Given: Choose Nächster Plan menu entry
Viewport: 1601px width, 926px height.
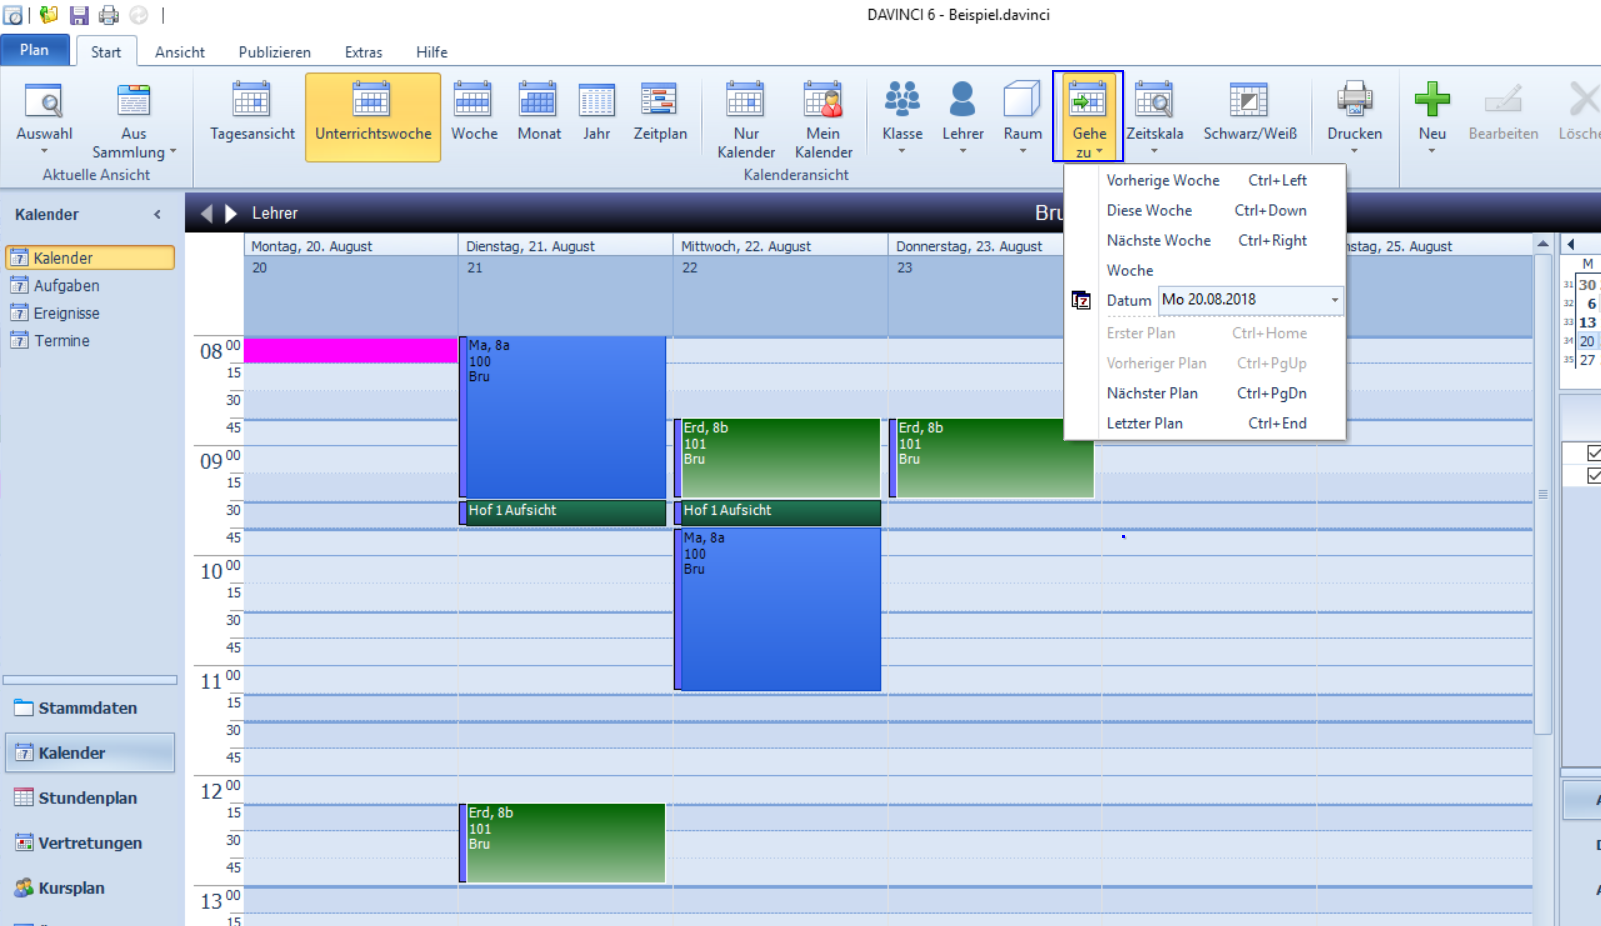Looking at the screenshot, I should [x=1205, y=393].
